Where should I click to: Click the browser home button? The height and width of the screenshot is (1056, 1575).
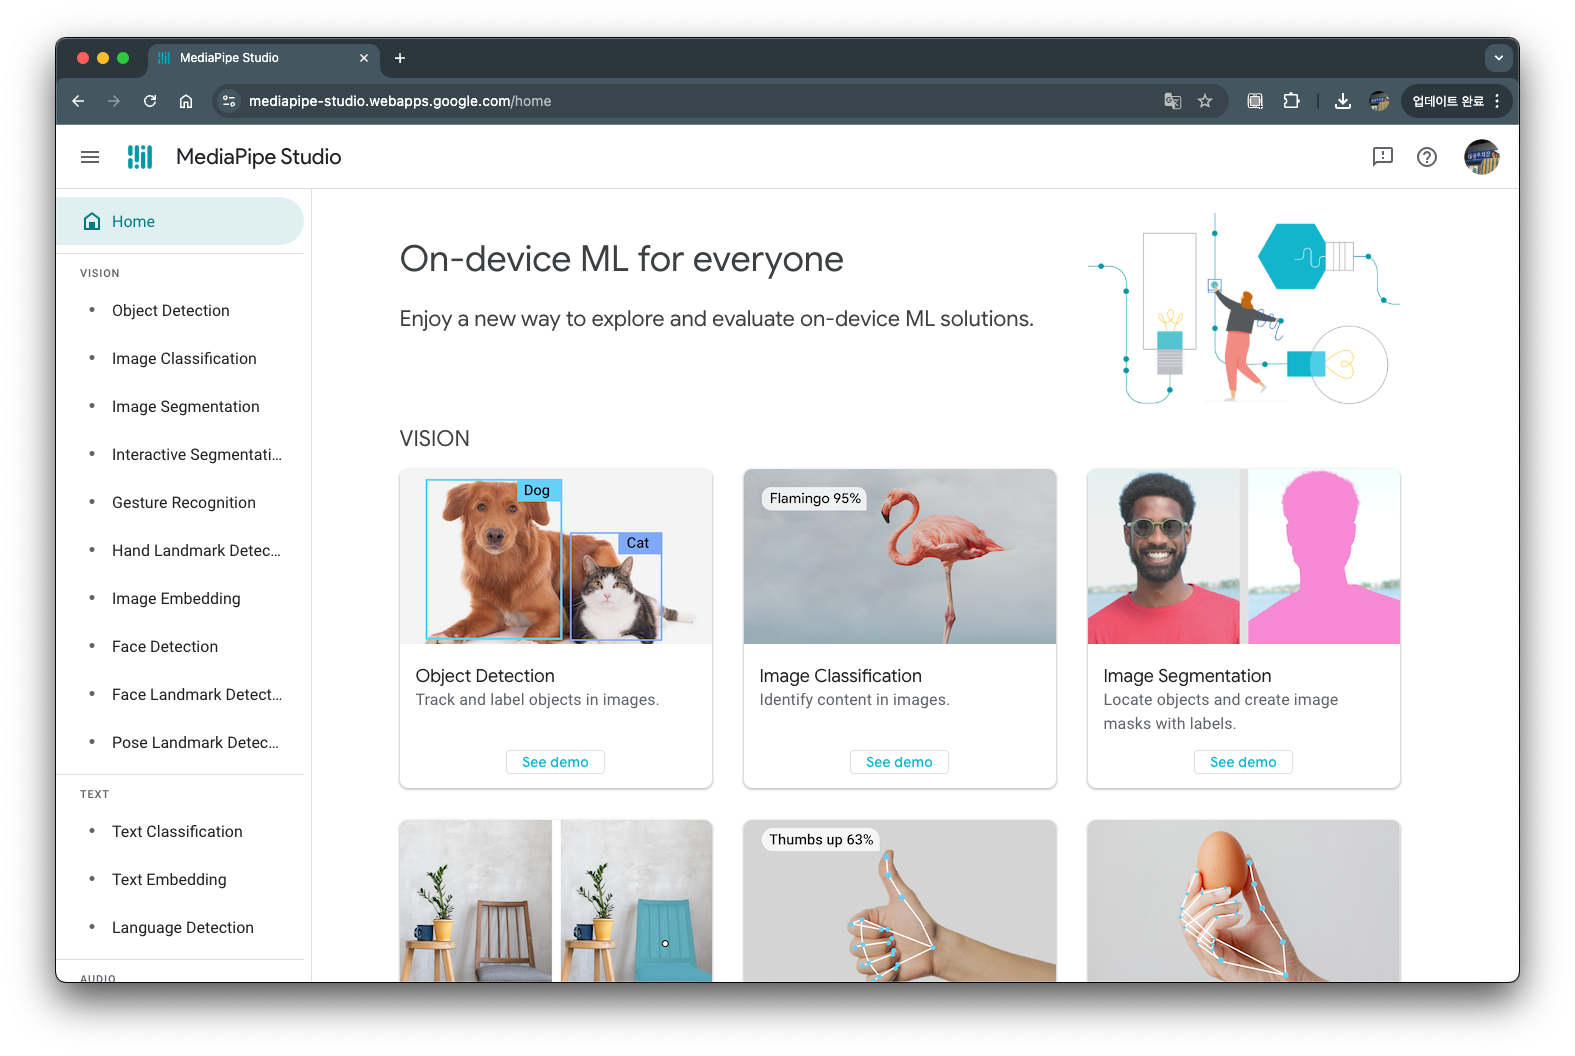tap(186, 101)
